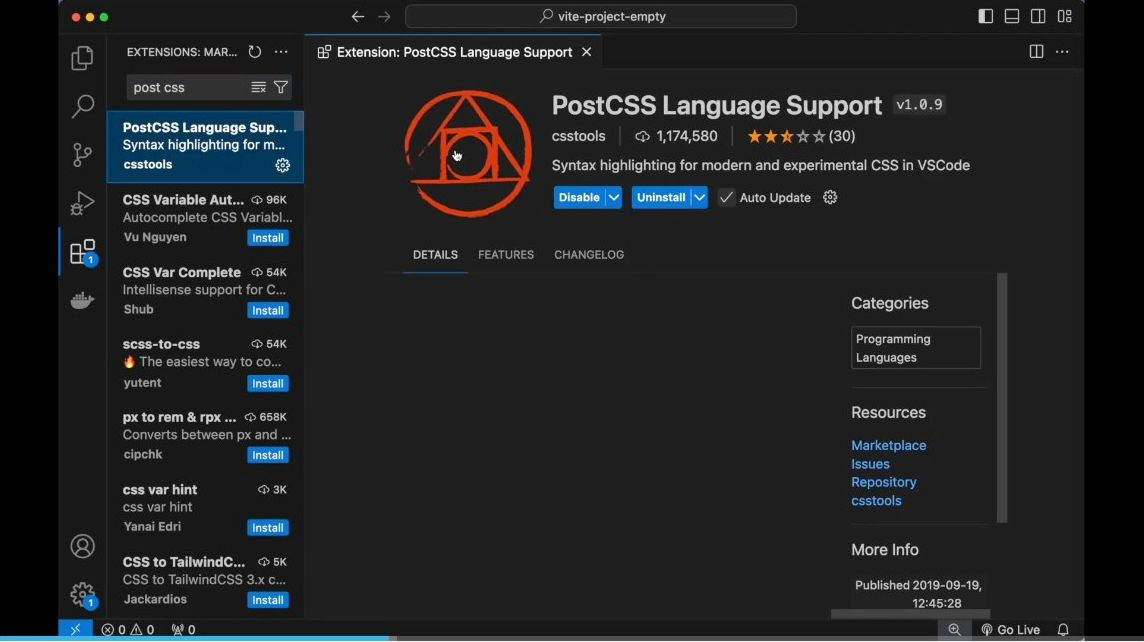Open extensions view more actions menu
The image size is (1144, 642).
tap(281, 52)
